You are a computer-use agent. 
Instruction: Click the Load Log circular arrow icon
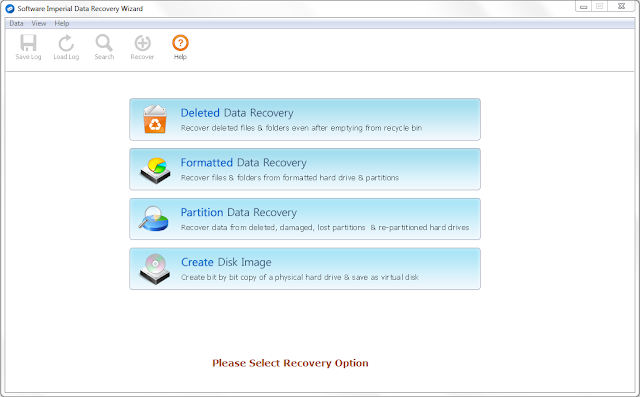point(66,42)
